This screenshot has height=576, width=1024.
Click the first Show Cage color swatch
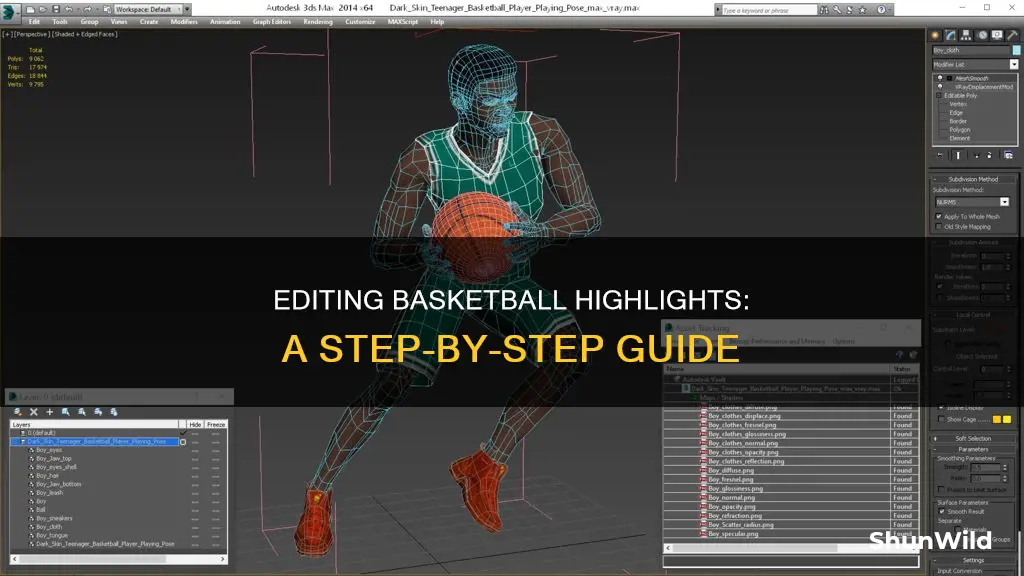[x=997, y=419]
